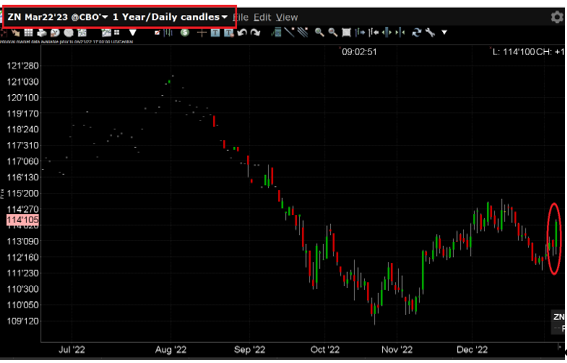Click the dollar sign green circle icon
The image size is (567, 363).
(185, 33)
